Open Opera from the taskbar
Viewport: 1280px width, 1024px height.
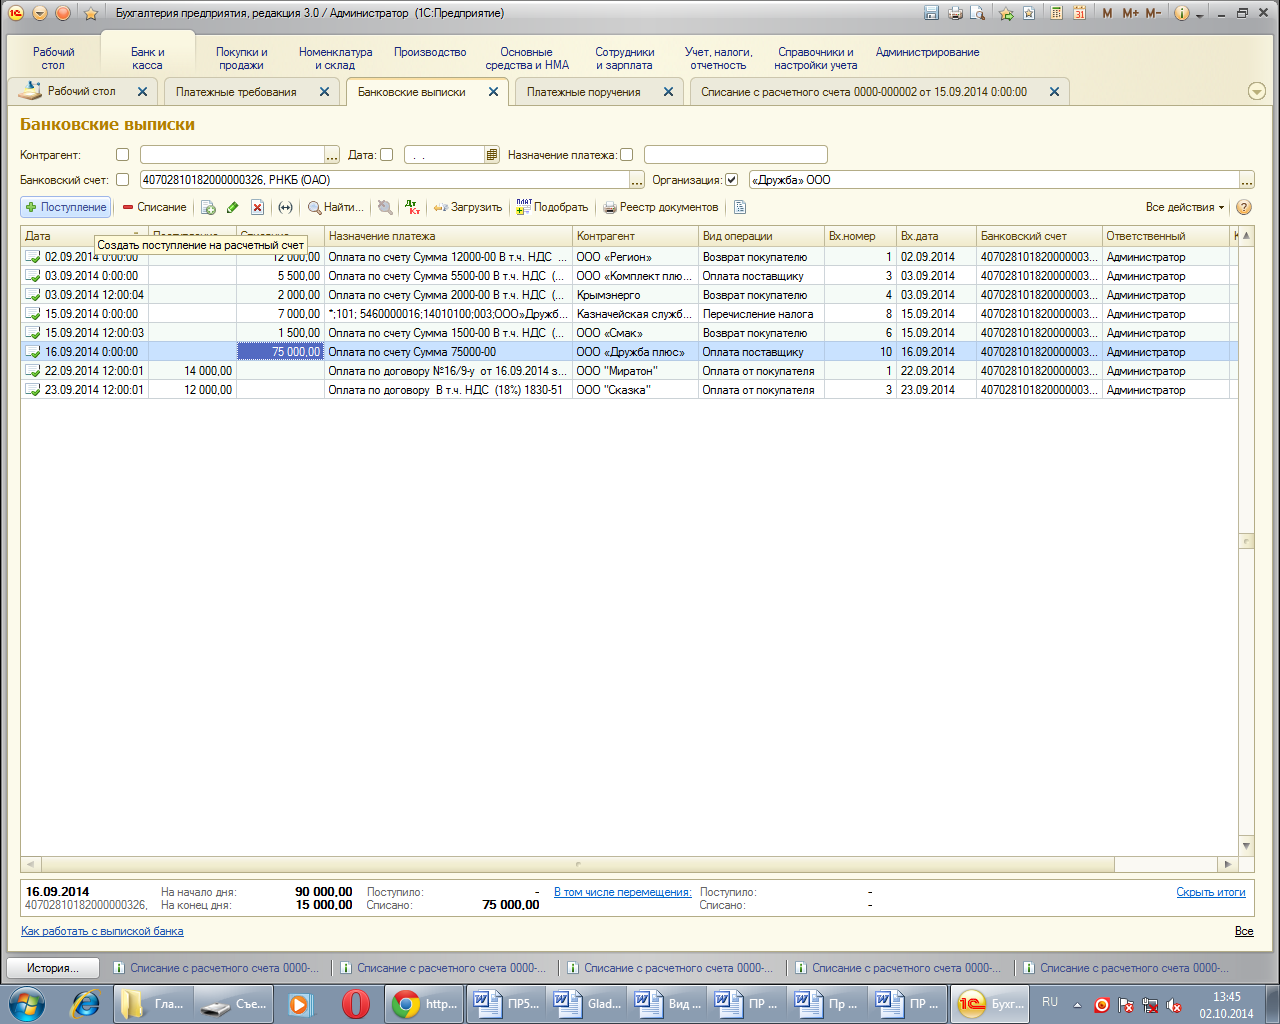[x=355, y=1004]
